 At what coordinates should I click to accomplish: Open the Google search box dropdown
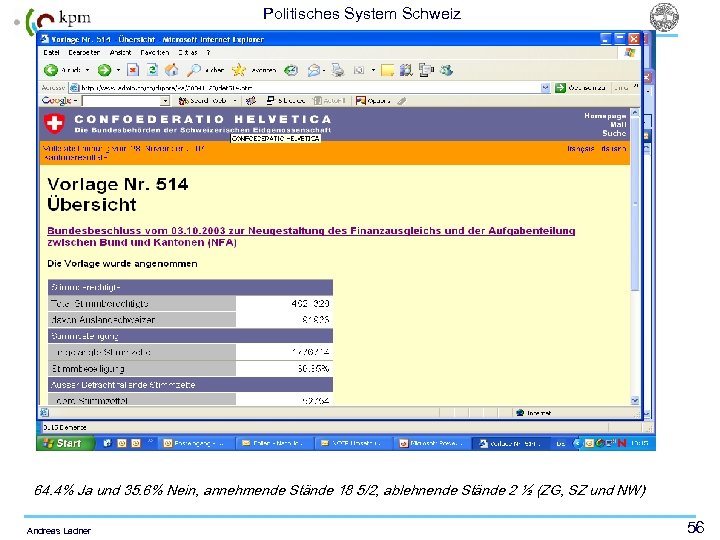click(165, 101)
